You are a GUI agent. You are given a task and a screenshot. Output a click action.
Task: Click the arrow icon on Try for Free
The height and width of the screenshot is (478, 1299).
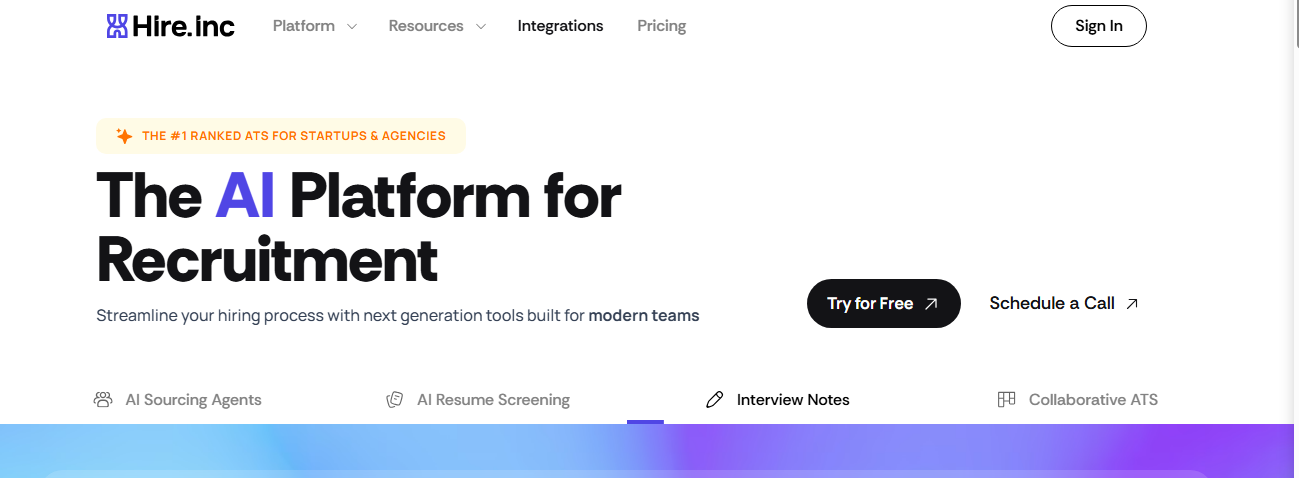pyautogui.click(x=931, y=304)
